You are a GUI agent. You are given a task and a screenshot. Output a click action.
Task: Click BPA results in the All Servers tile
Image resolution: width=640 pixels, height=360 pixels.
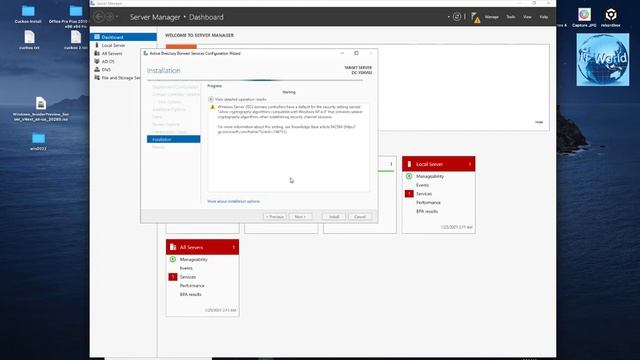point(191,294)
